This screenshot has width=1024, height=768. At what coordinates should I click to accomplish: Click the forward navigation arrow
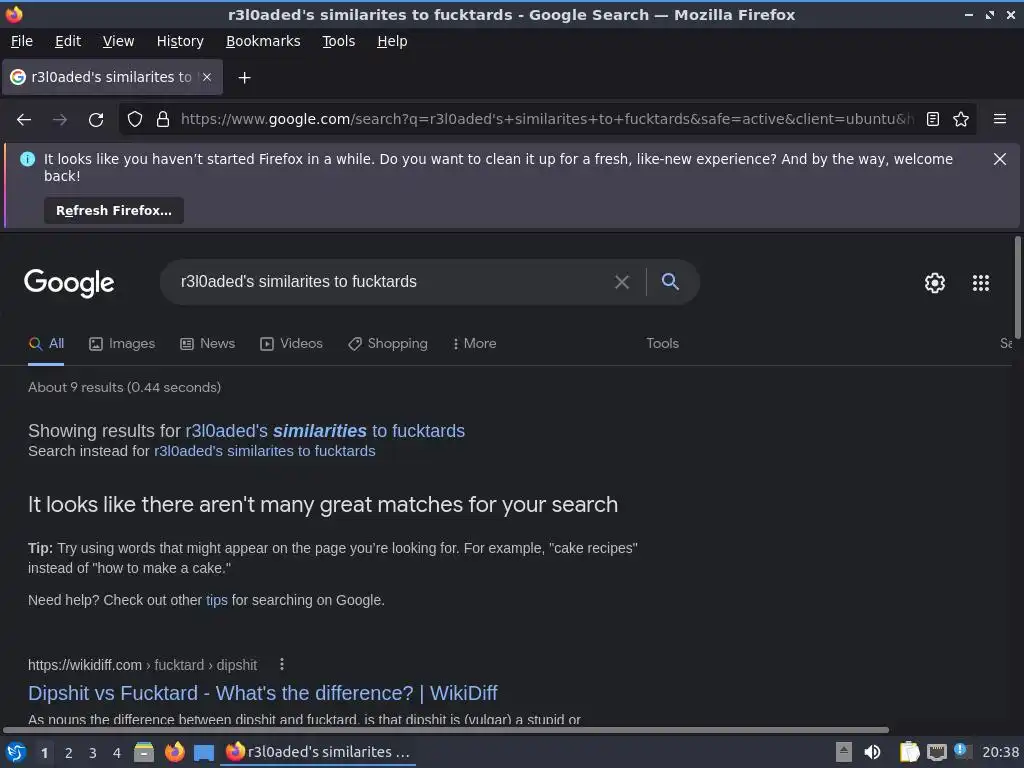[x=60, y=120]
